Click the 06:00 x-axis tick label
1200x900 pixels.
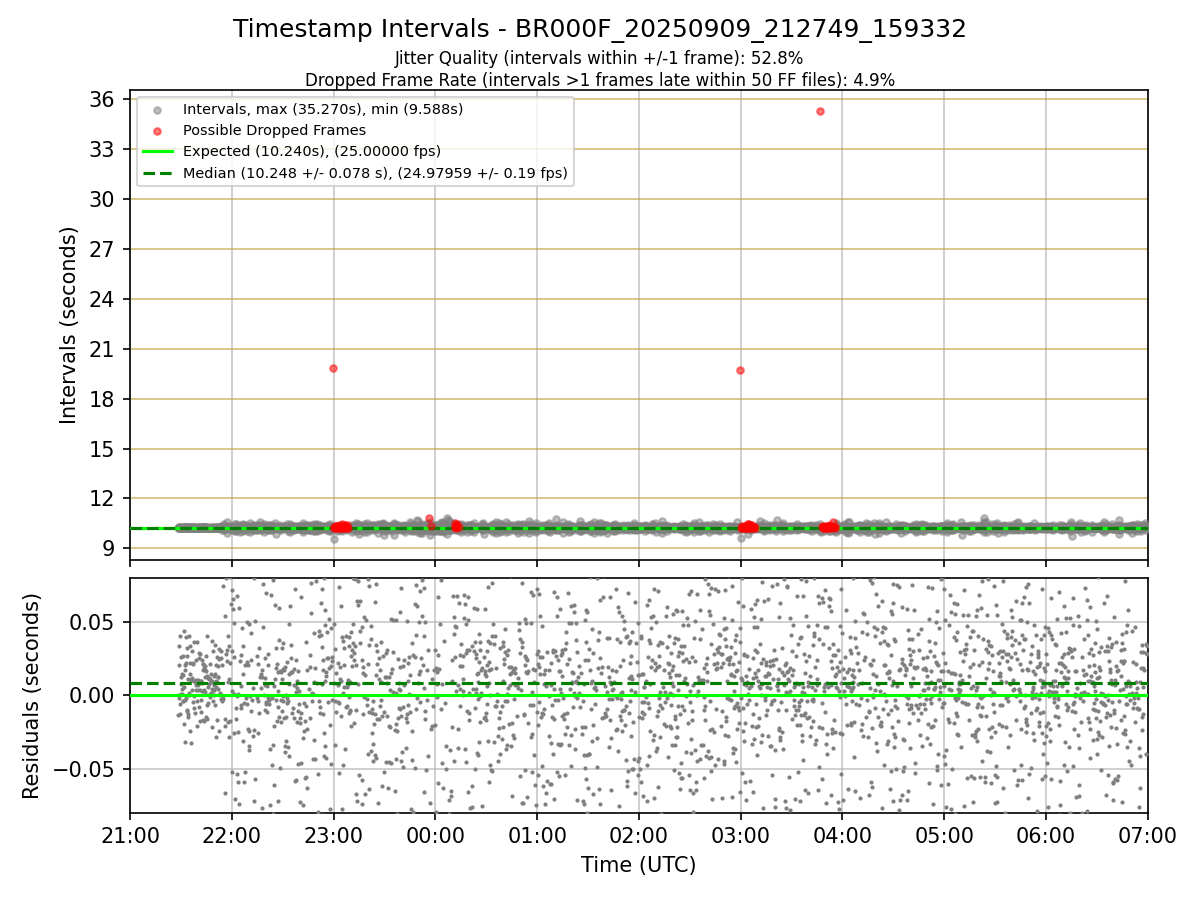(1046, 835)
